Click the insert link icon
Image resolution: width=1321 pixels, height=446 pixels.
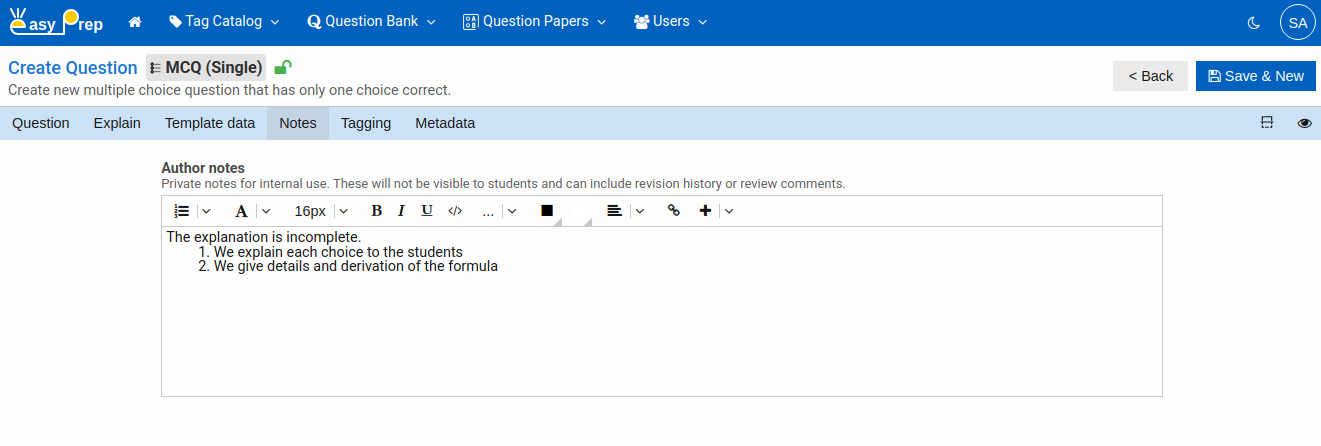673,211
